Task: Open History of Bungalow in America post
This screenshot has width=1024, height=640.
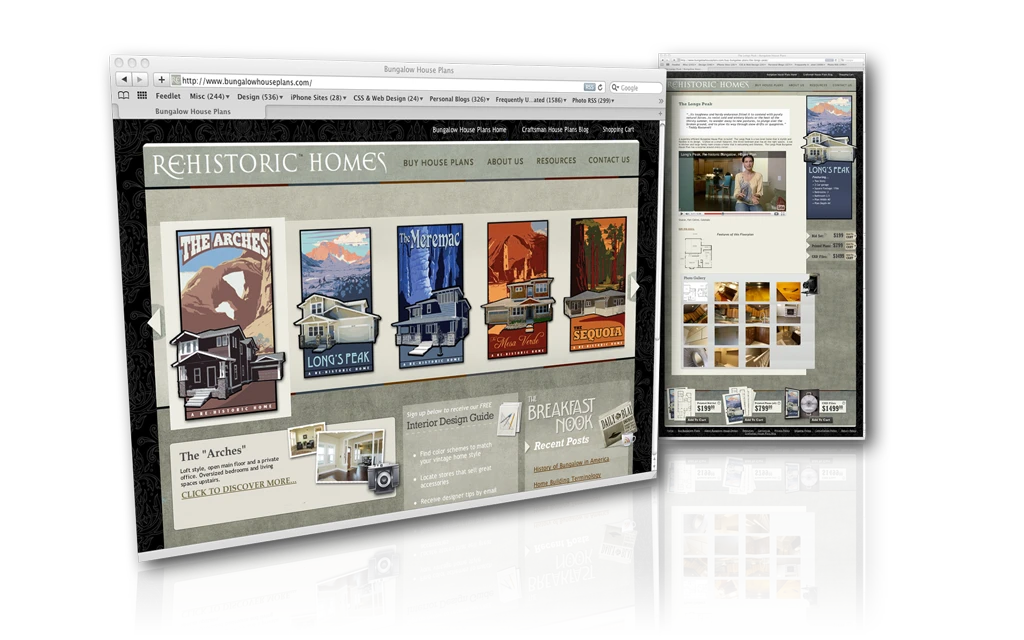Action: click(x=571, y=464)
